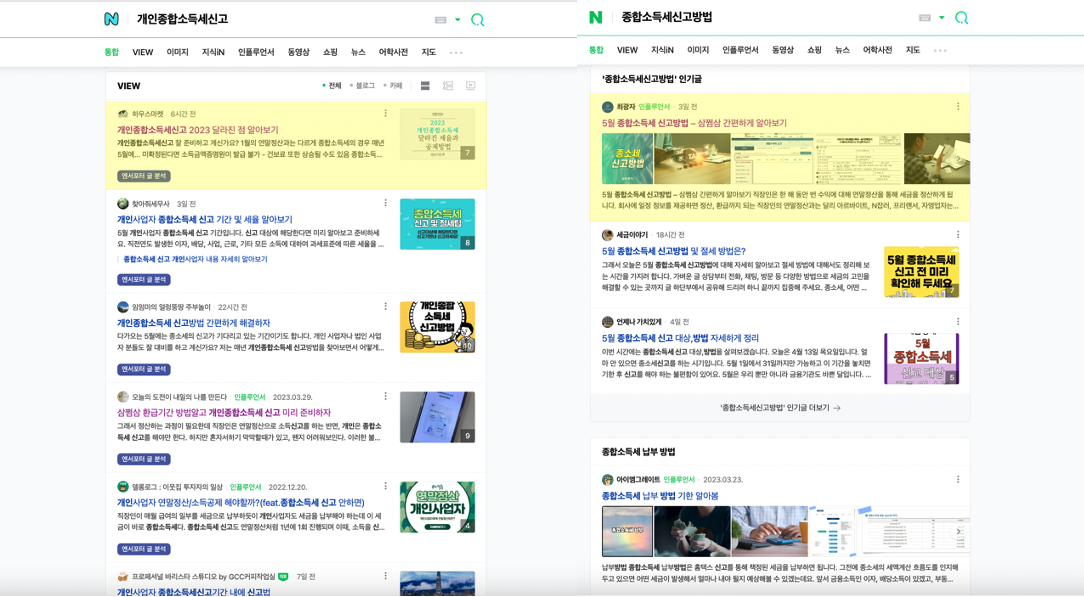Viewport: 1084px width, 597px height.
Task: Open the search suggestions dropdown arrow on the left page
Action: click(x=457, y=17)
